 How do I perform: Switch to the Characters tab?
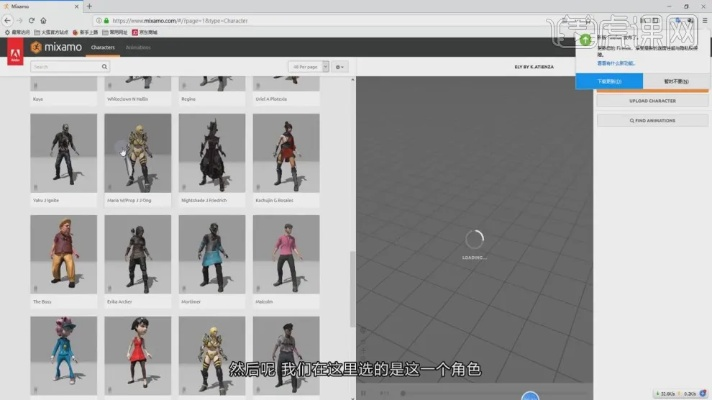[x=103, y=47]
